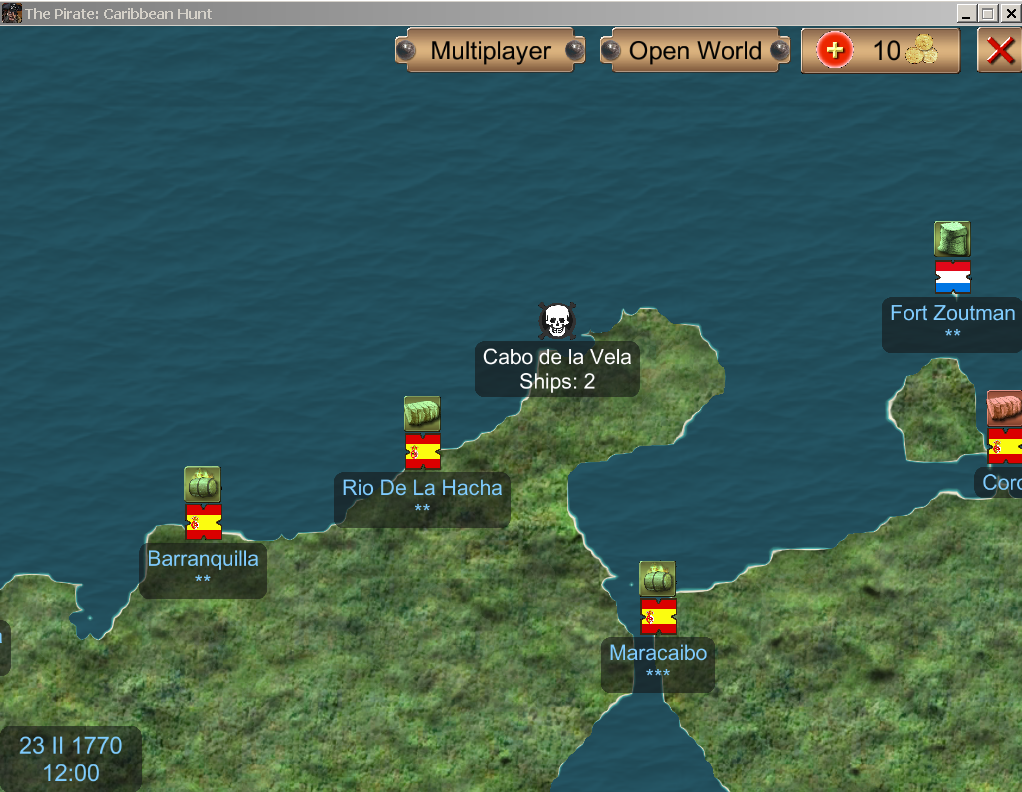Click the green sack icon above Fort Zoutman
The height and width of the screenshot is (792, 1022).
click(952, 239)
